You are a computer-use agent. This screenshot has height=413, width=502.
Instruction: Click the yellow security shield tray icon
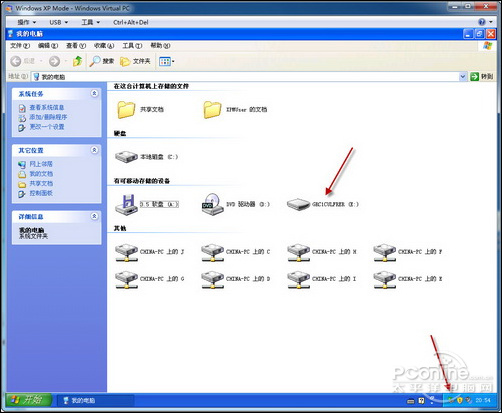(460, 400)
